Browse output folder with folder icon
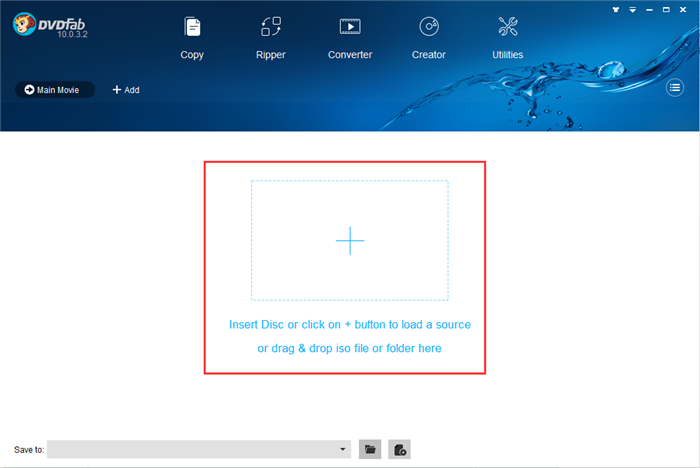Image resolution: width=700 pixels, height=468 pixels. tap(371, 450)
